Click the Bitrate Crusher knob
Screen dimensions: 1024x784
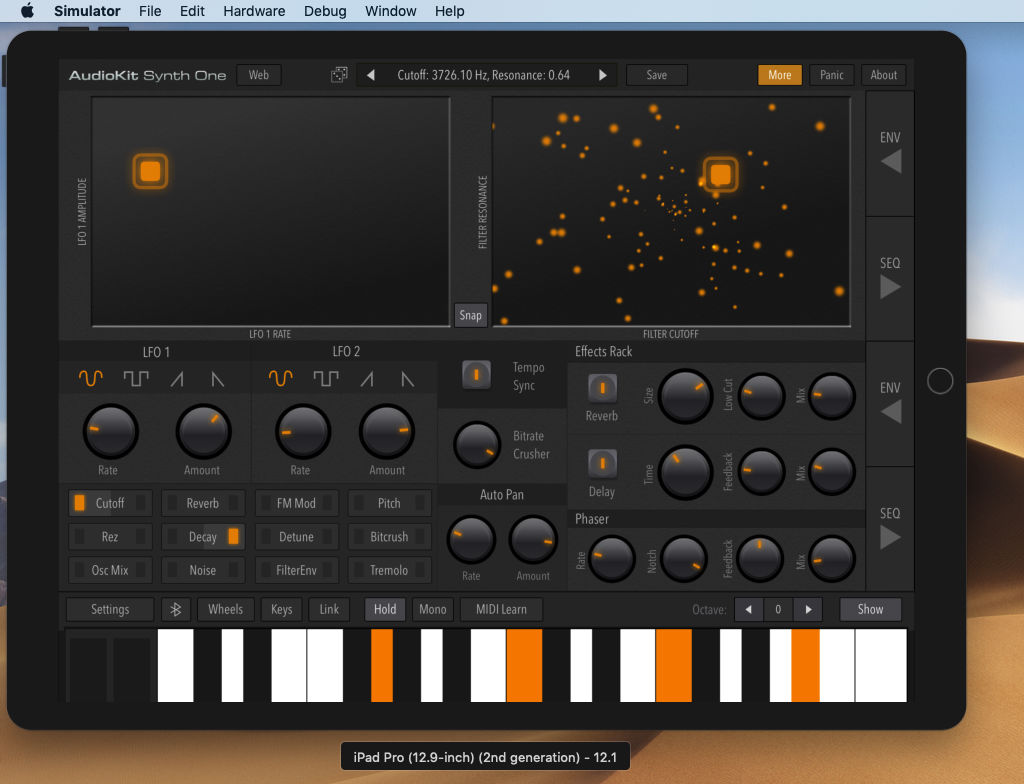(477, 445)
